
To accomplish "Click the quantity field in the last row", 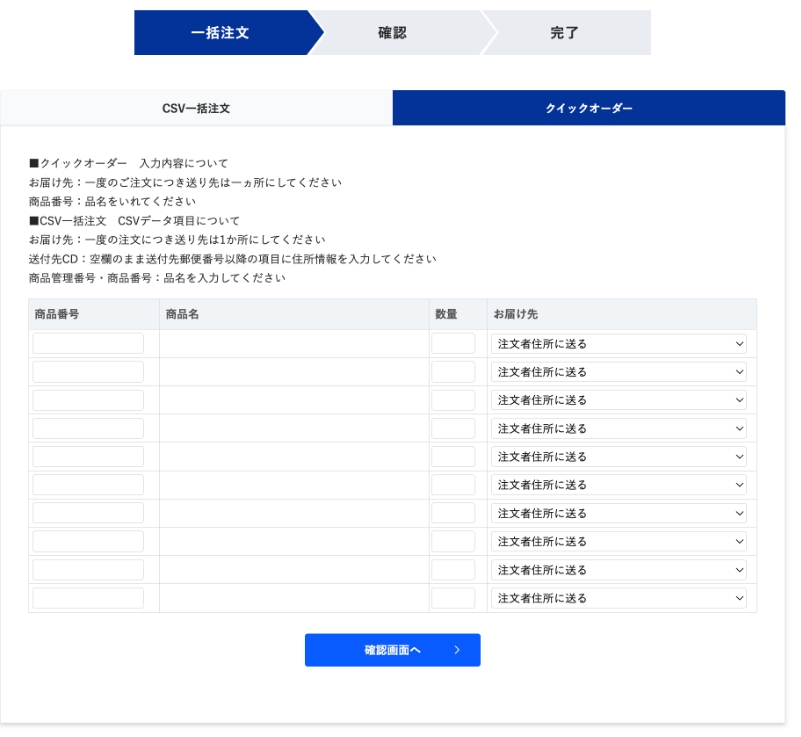I will (x=453, y=597).
